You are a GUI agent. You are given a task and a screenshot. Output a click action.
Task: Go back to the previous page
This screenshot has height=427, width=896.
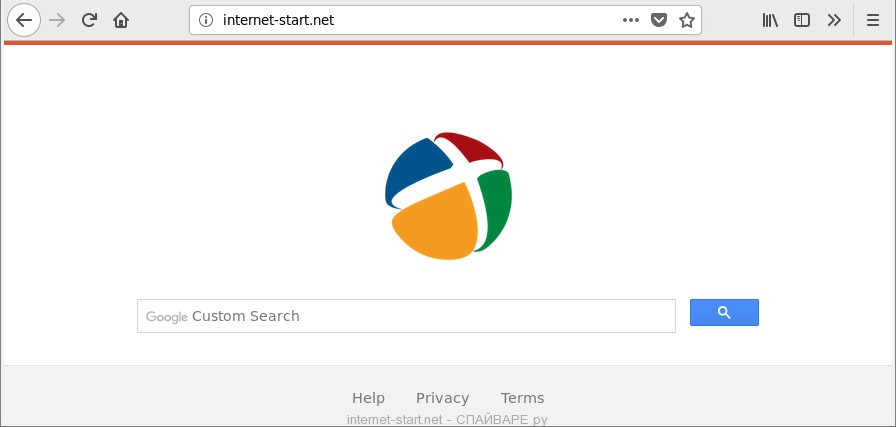click(x=24, y=20)
